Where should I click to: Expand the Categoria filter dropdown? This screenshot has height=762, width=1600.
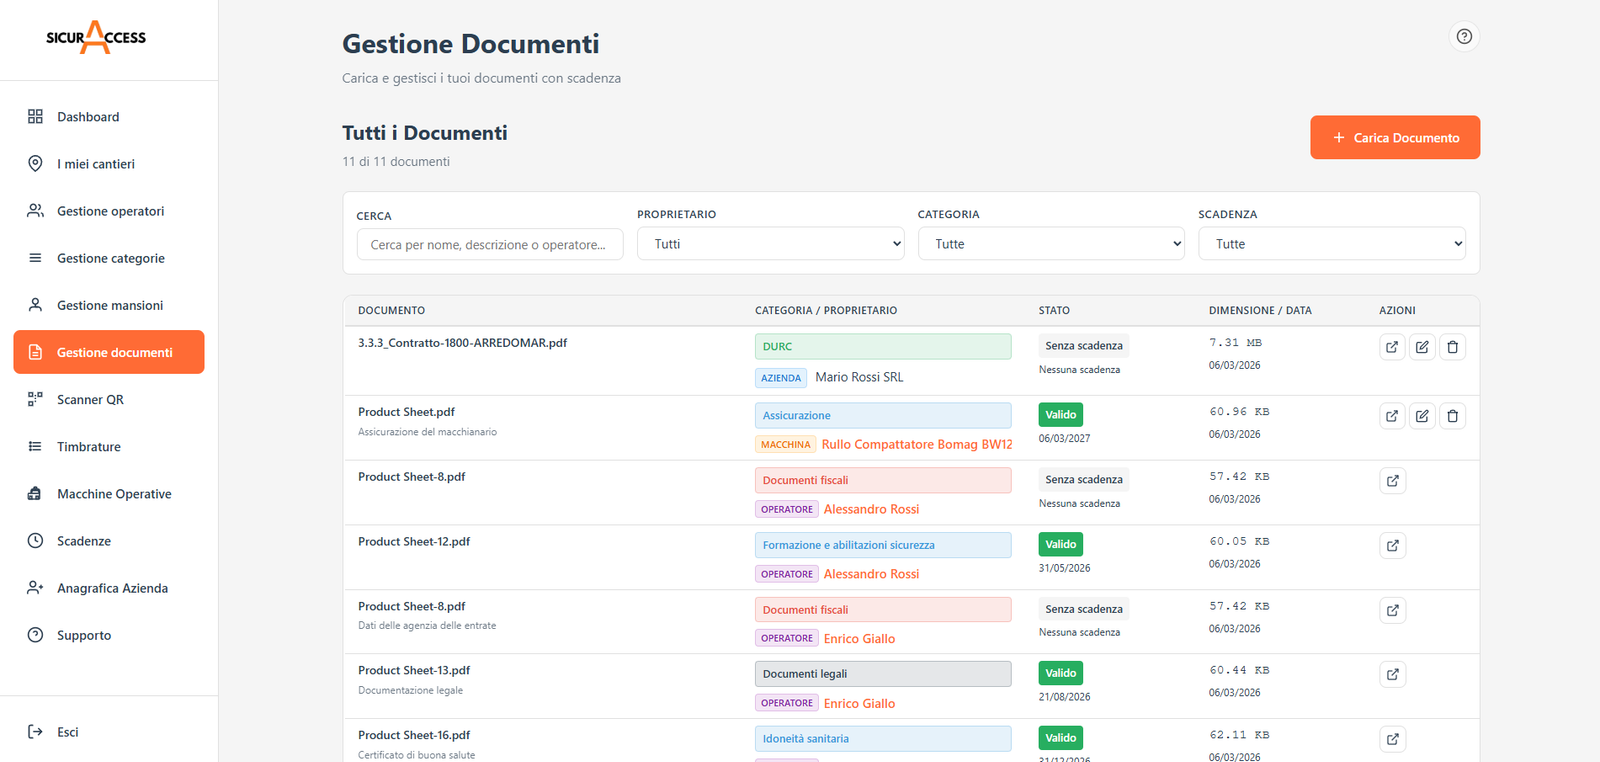1051,244
